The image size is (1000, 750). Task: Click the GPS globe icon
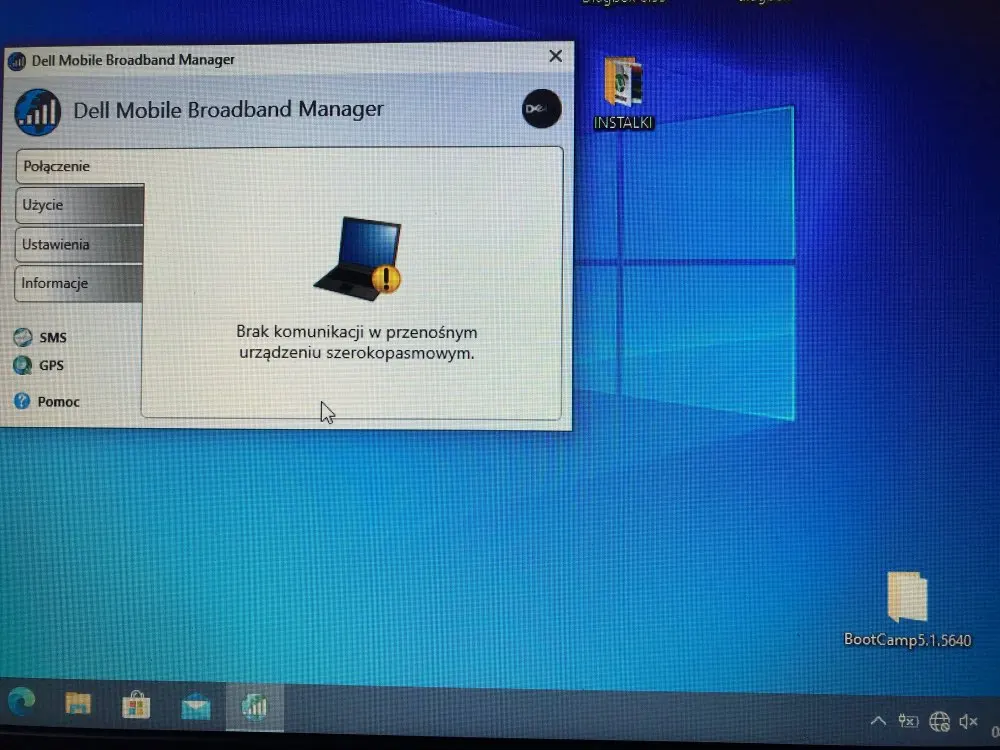[22, 365]
